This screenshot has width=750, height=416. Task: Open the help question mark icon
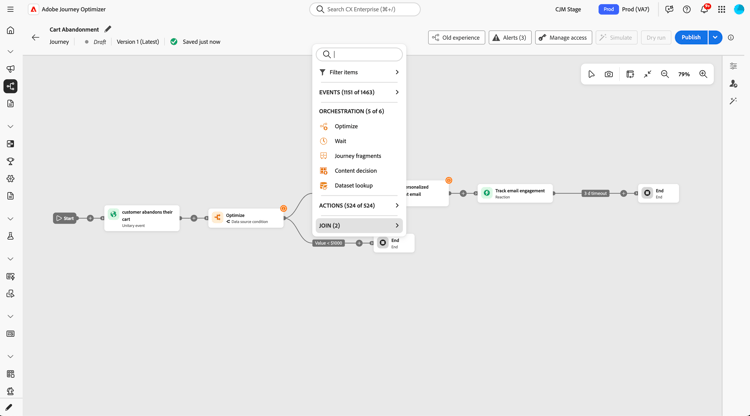click(686, 9)
